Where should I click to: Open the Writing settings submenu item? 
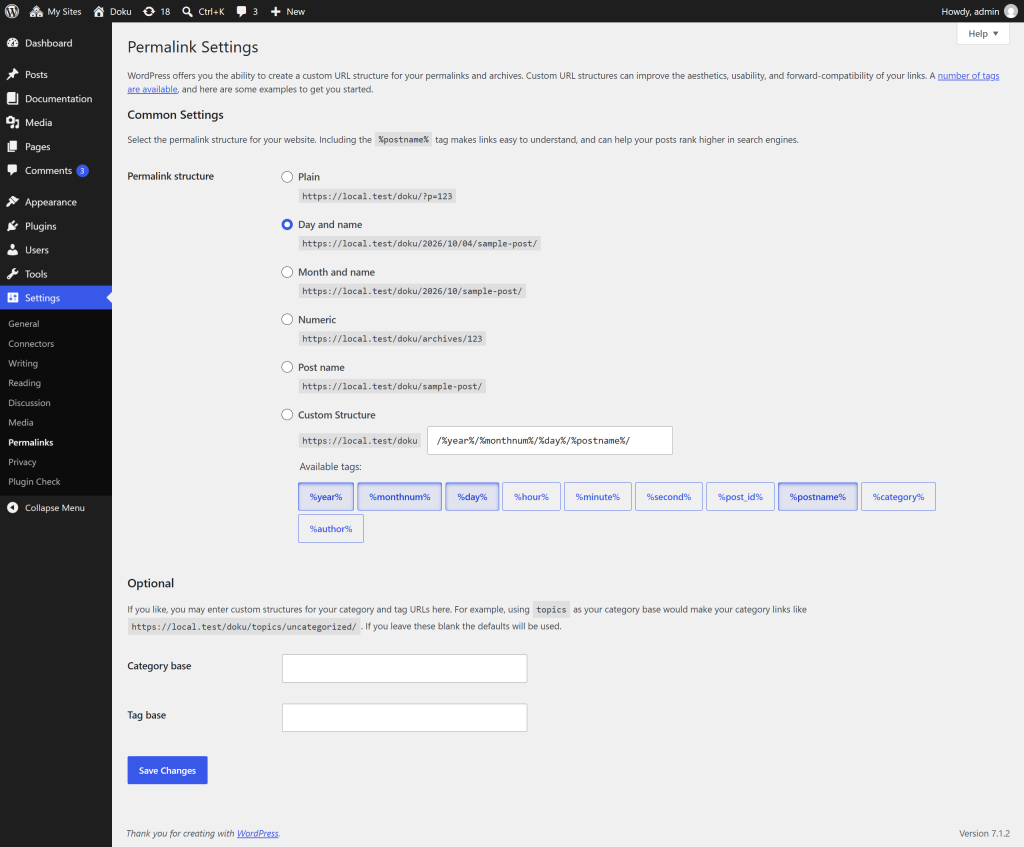pyautogui.click(x=23, y=363)
